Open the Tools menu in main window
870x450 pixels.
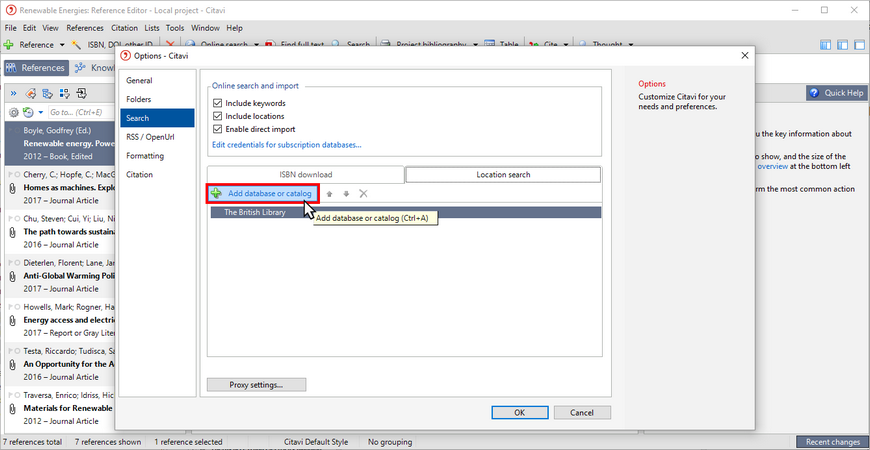[175, 28]
